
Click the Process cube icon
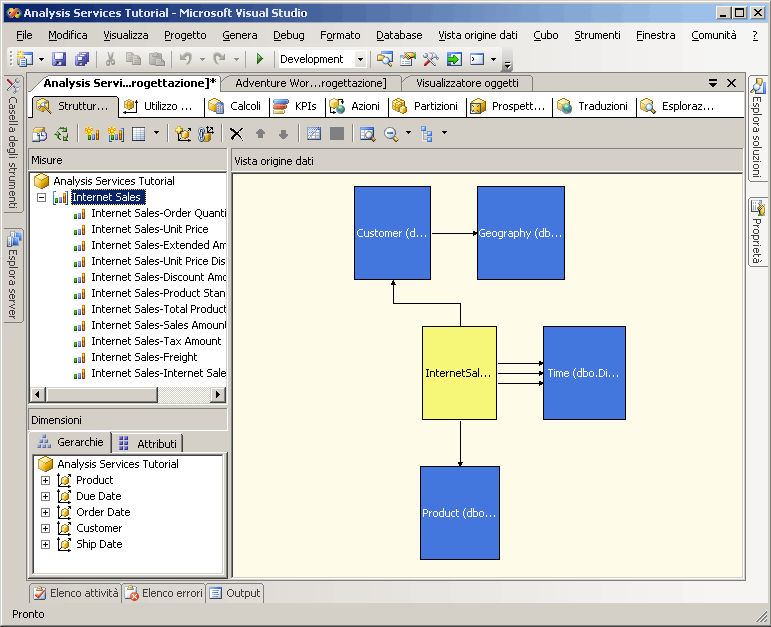[x=39, y=134]
